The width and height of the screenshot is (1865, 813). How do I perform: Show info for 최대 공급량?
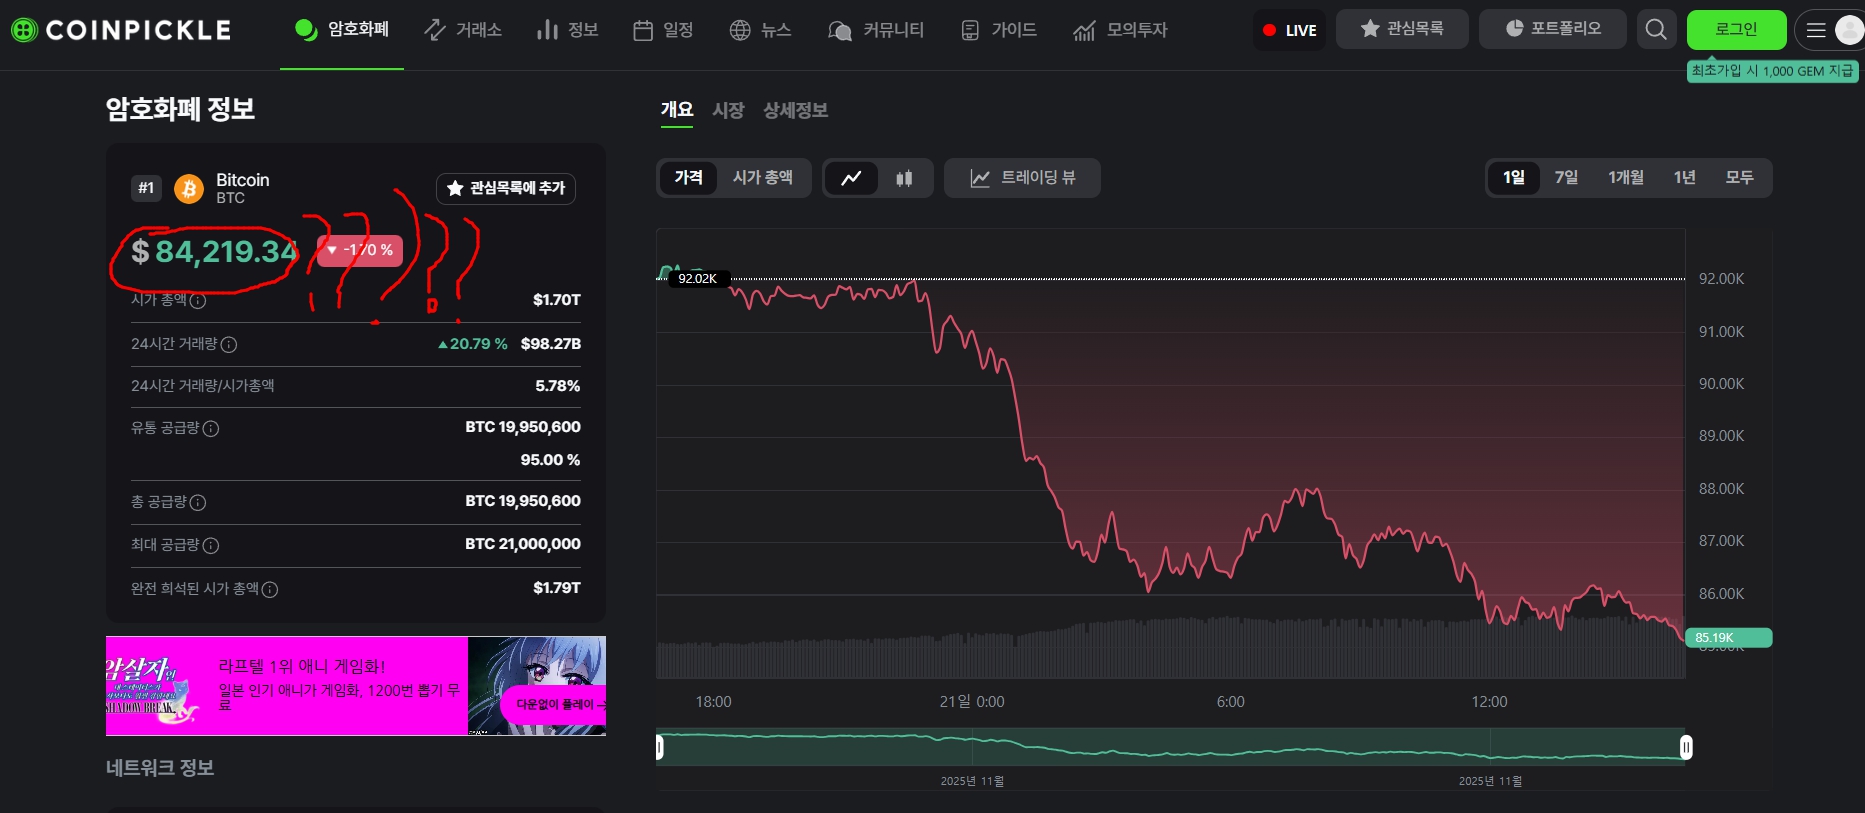[x=211, y=545]
